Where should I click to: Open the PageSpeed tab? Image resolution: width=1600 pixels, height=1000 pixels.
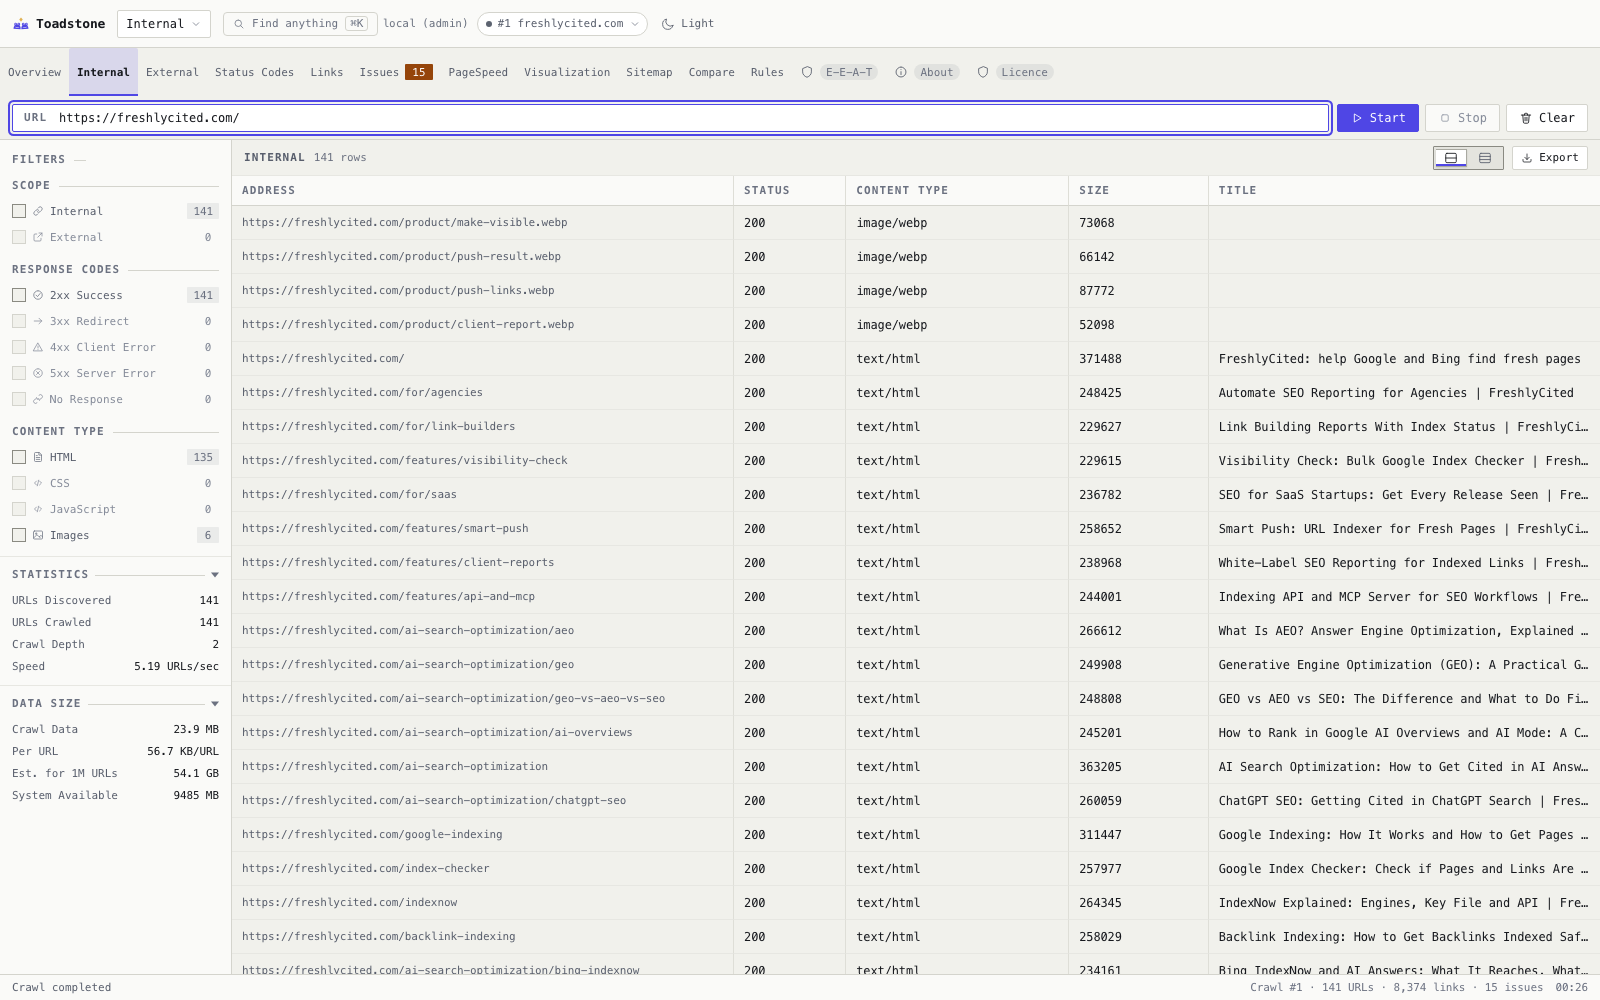[478, 72]
